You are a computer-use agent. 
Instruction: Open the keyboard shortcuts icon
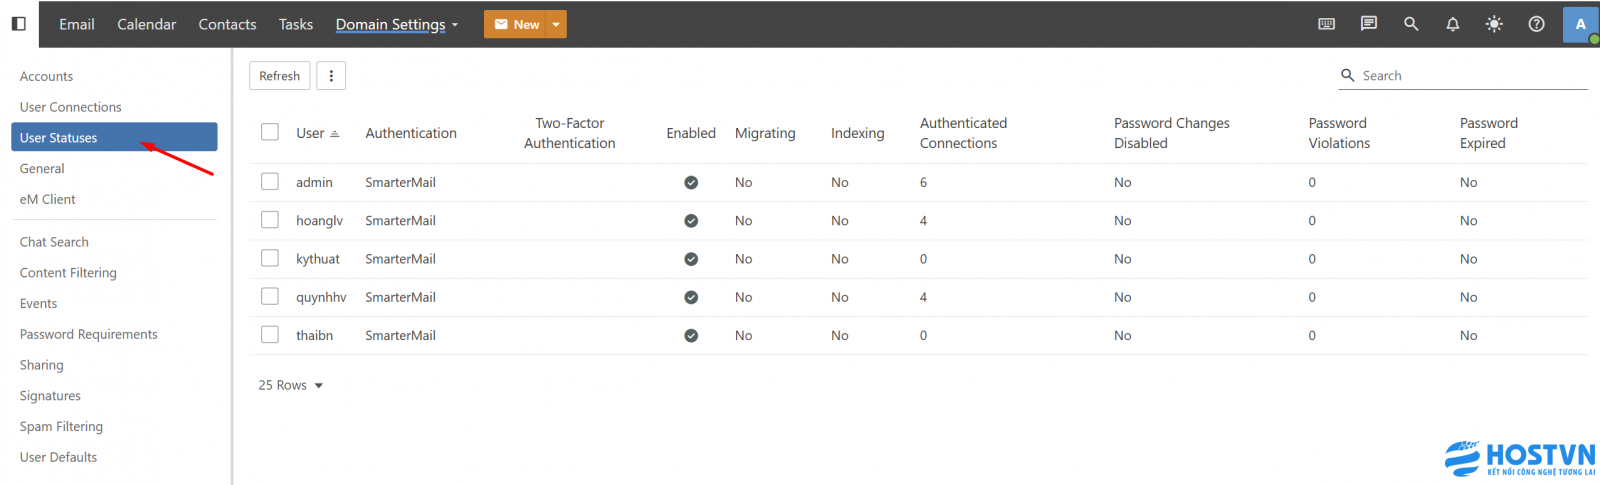pos(1327,24)
